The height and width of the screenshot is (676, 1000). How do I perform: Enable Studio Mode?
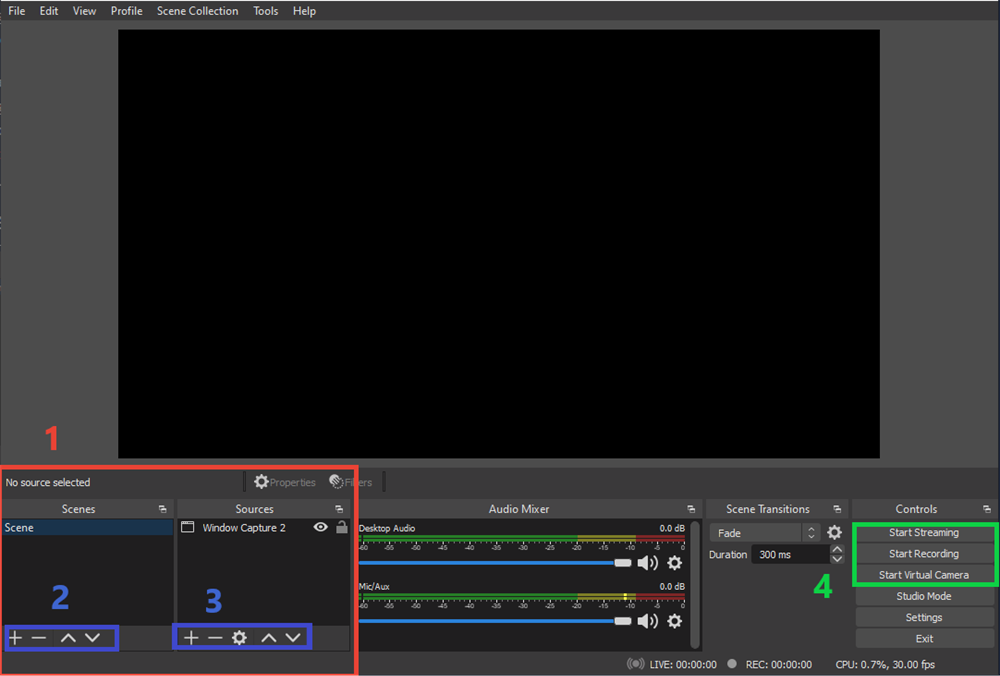pyautogui.click(x=923, y=596)
